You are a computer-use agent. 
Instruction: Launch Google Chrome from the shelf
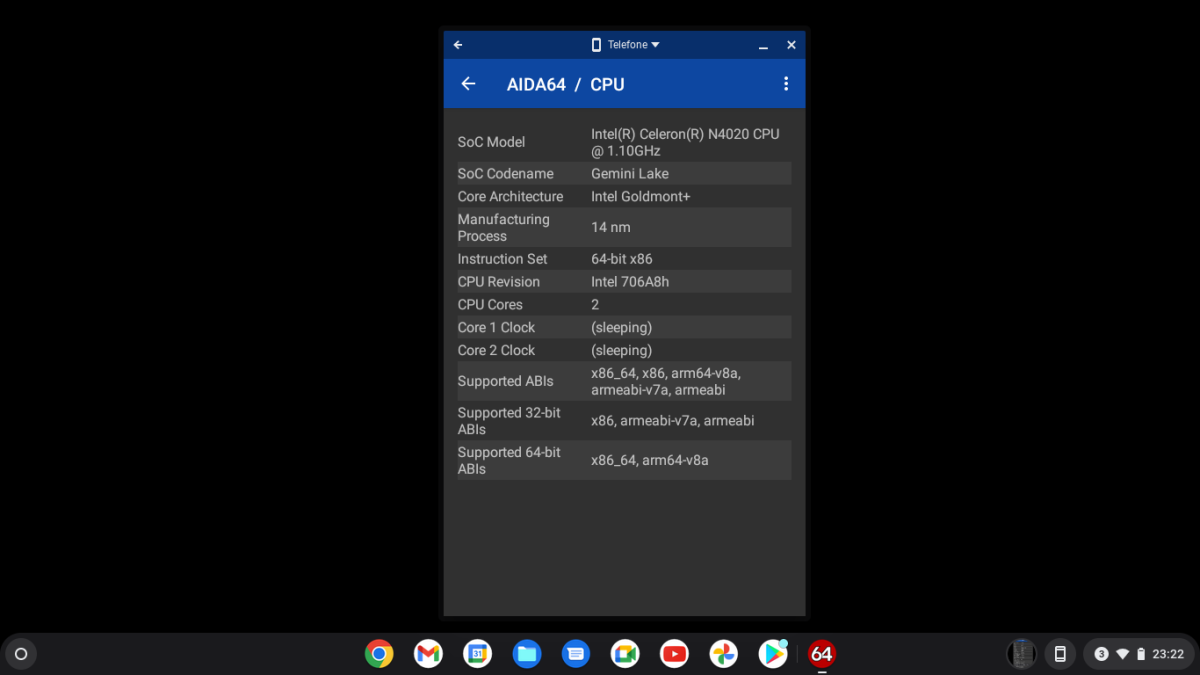pyautogui.click(x=379, y=654)
